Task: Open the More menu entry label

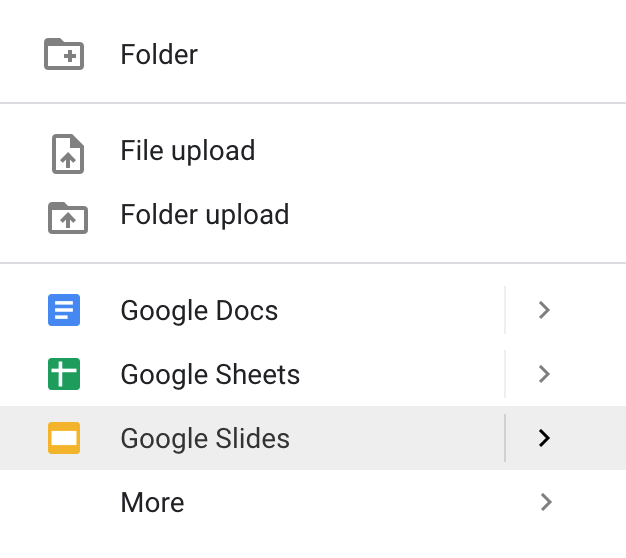Action: [153, 502]
